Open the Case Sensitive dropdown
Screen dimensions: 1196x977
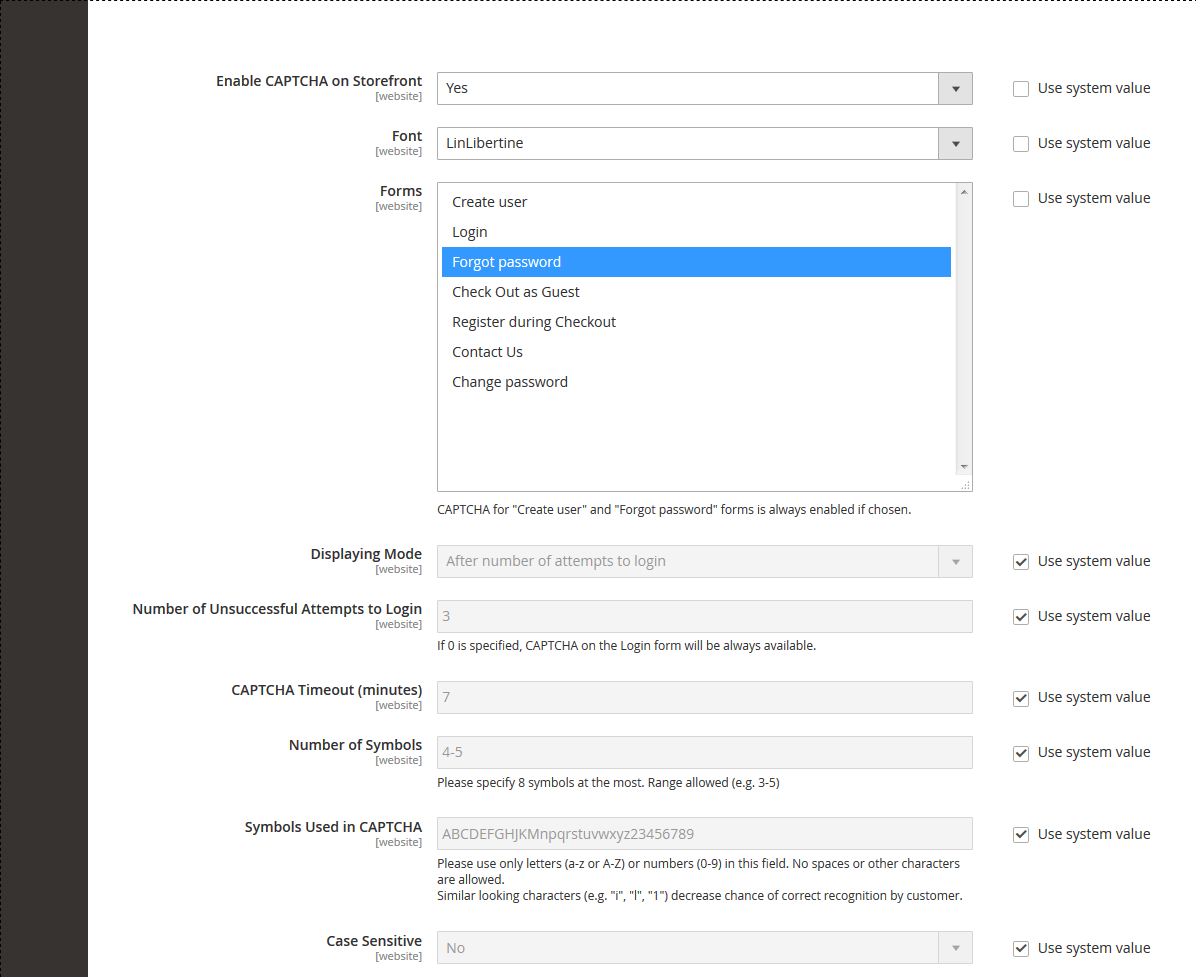(705, 948)
